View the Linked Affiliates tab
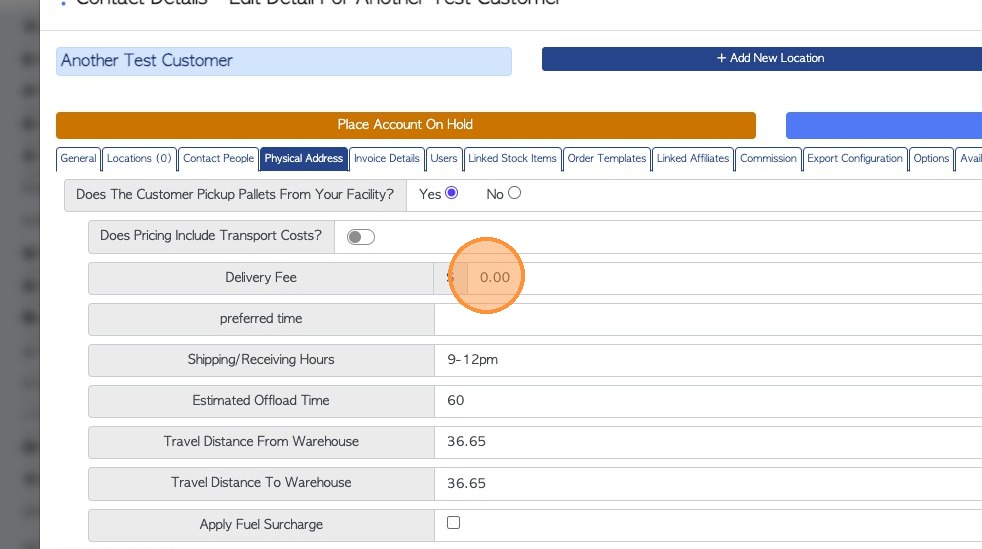 (693, 158)
